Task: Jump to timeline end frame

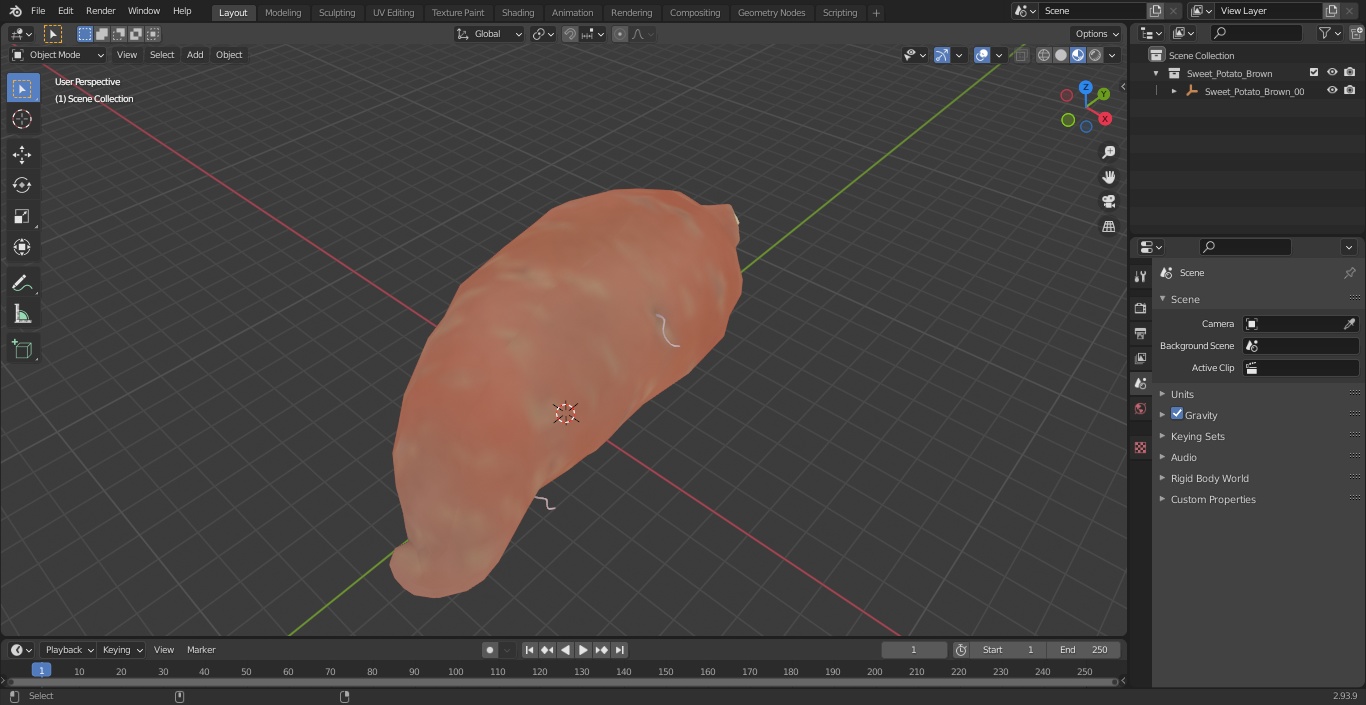Action: (x=619, y=650)
